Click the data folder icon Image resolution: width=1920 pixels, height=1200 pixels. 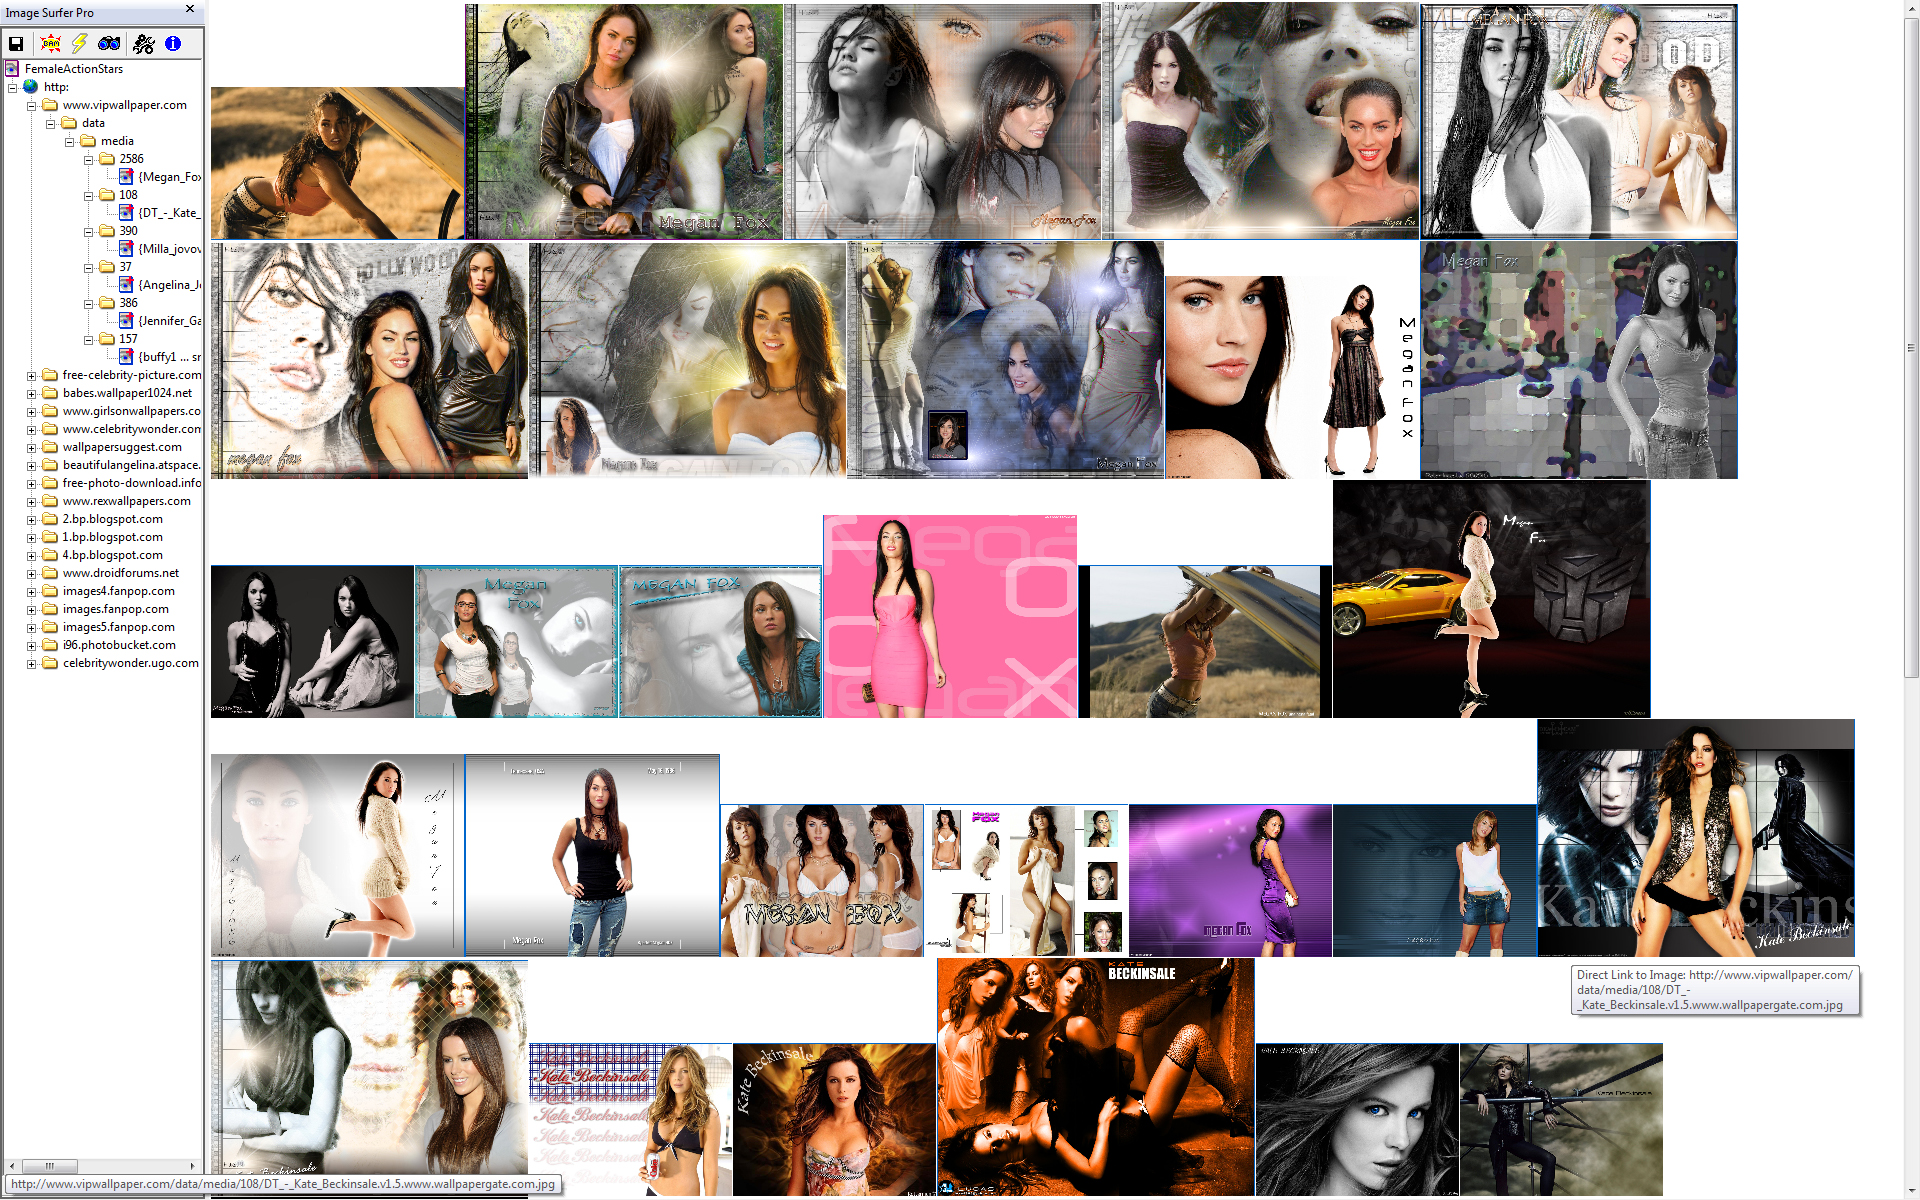pos(69,123)
